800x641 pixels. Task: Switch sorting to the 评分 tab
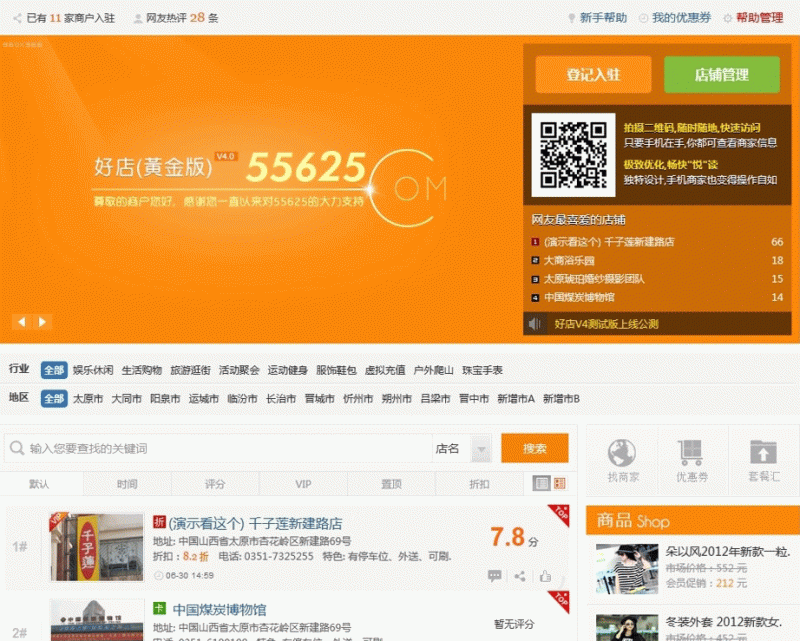[216, 484]
